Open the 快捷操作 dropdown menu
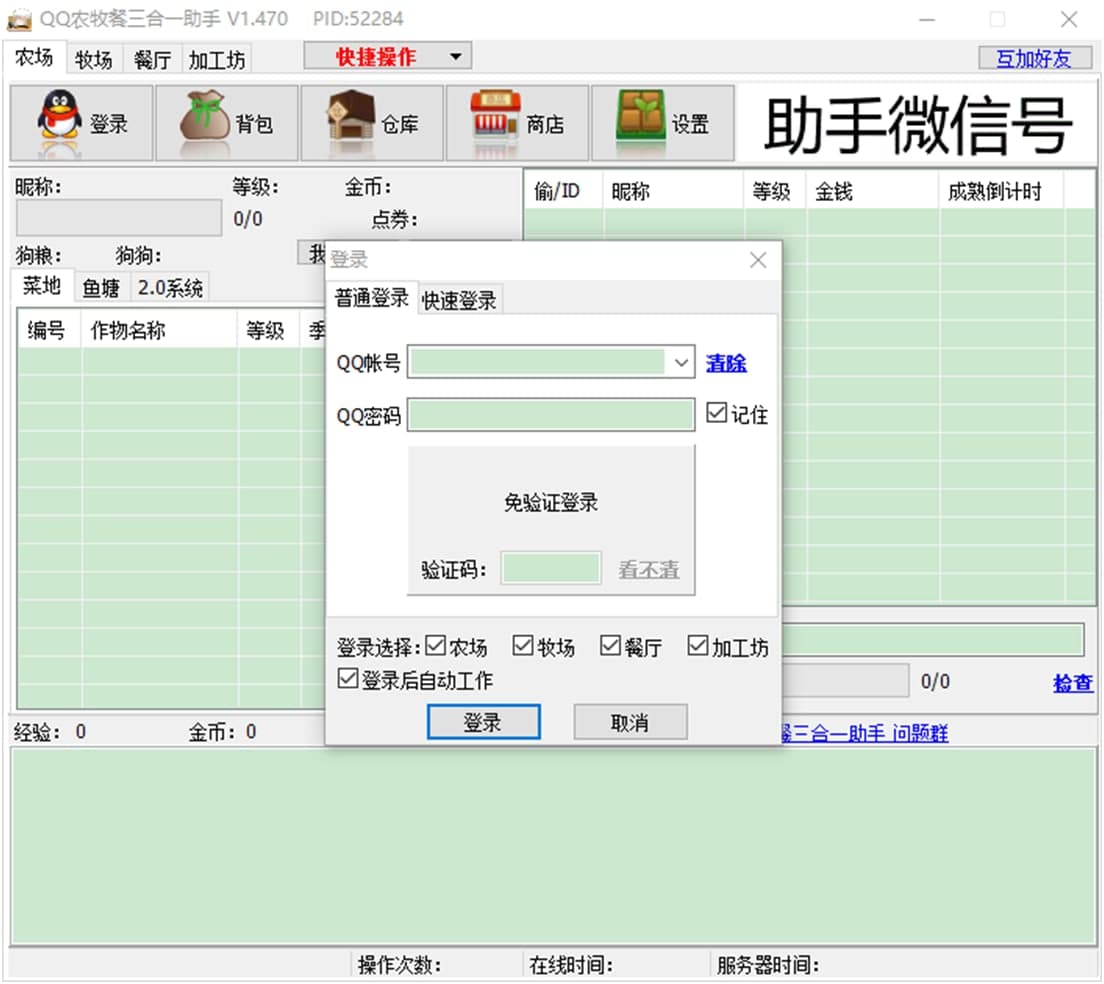The width and height of the screenshot is (1104, 984). tap(387, 56)
